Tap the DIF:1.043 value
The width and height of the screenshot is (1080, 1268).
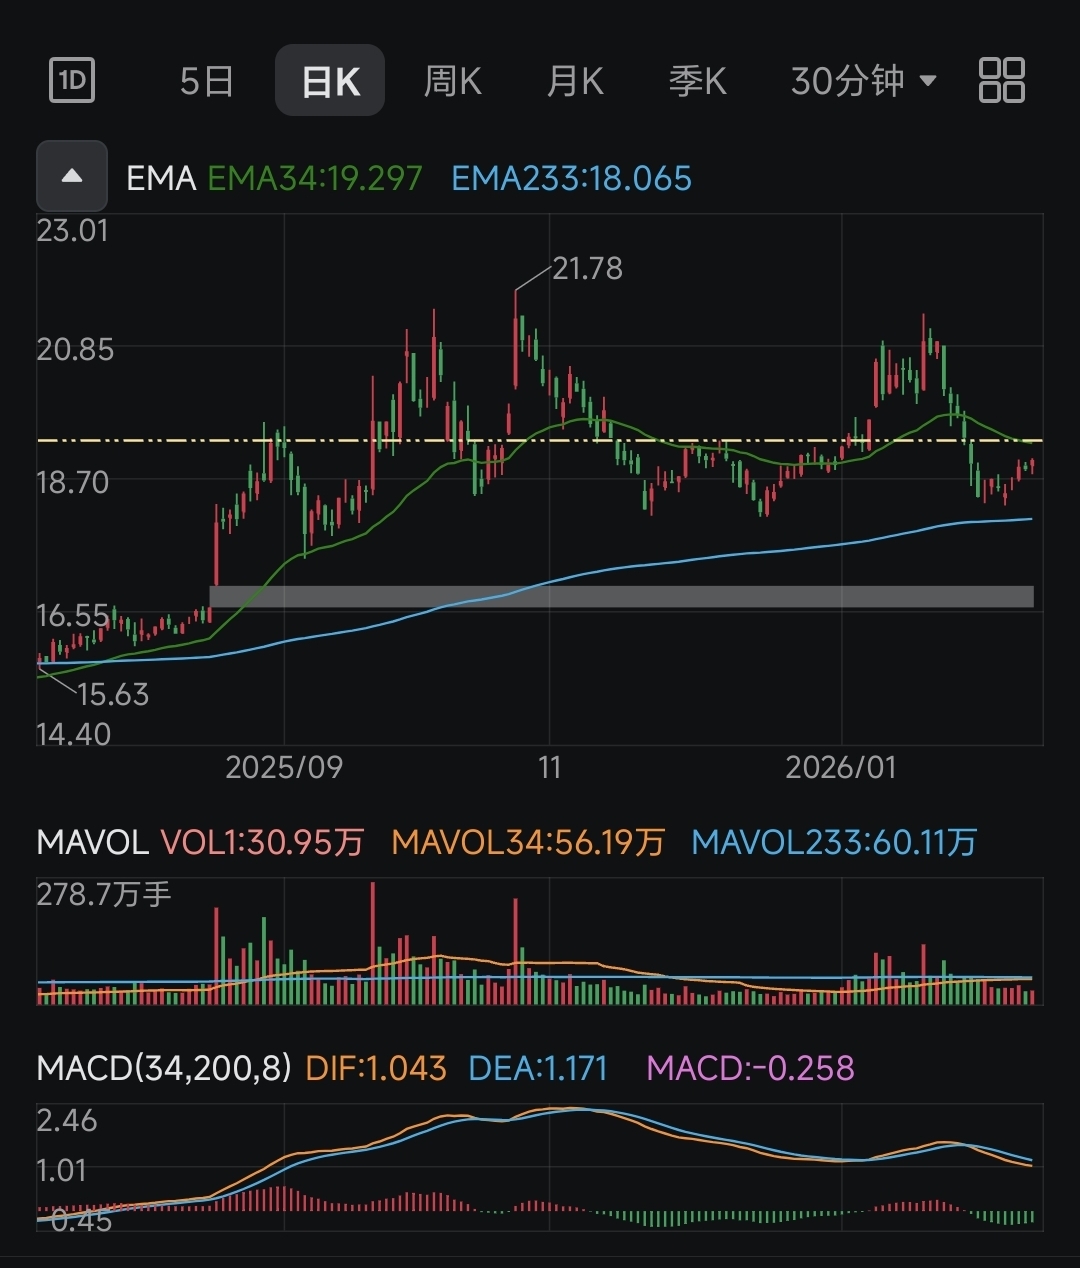pyautogui.click(x=376, y=1068)
